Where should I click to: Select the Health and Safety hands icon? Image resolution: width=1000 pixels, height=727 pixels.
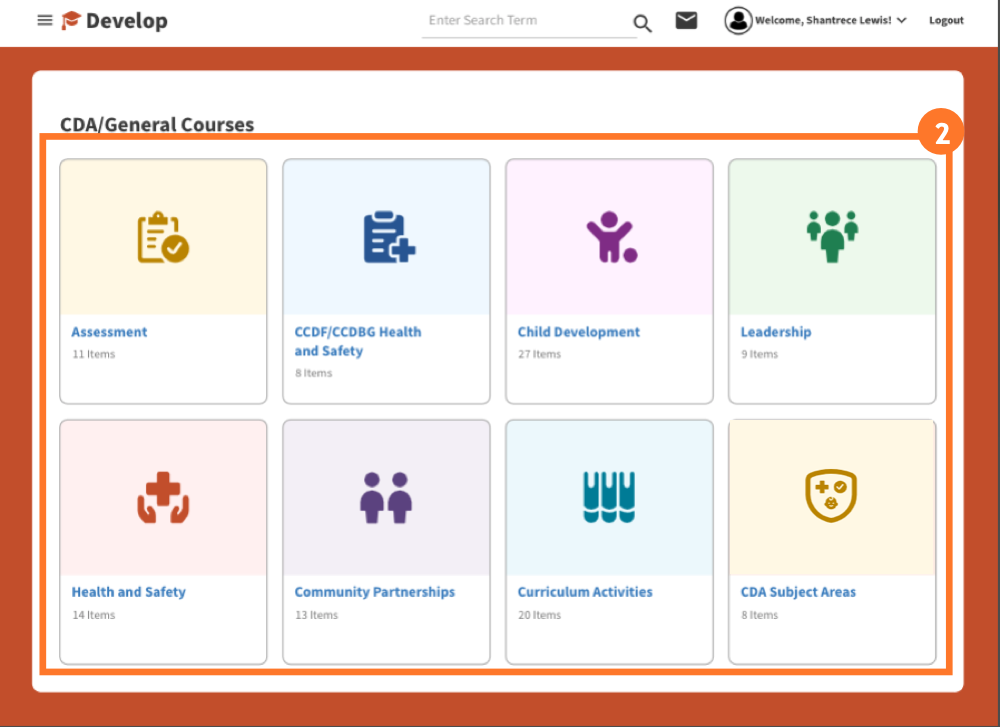coord(163,496)
